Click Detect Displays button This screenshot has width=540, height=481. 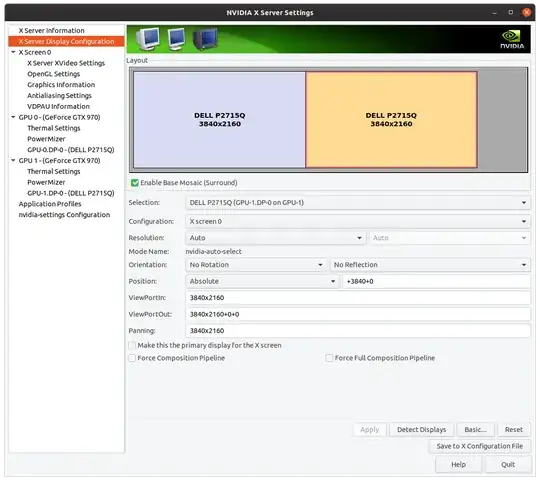pyautogui.click(x=421, y=429)
